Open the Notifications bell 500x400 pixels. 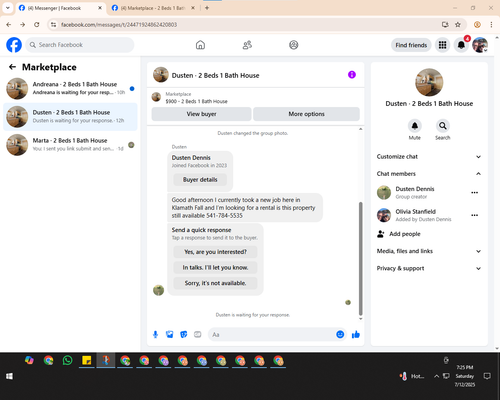461,45
